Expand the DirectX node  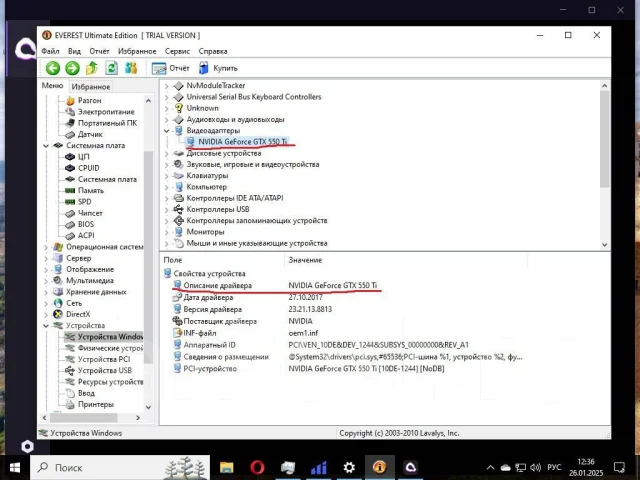coord(46,314)
